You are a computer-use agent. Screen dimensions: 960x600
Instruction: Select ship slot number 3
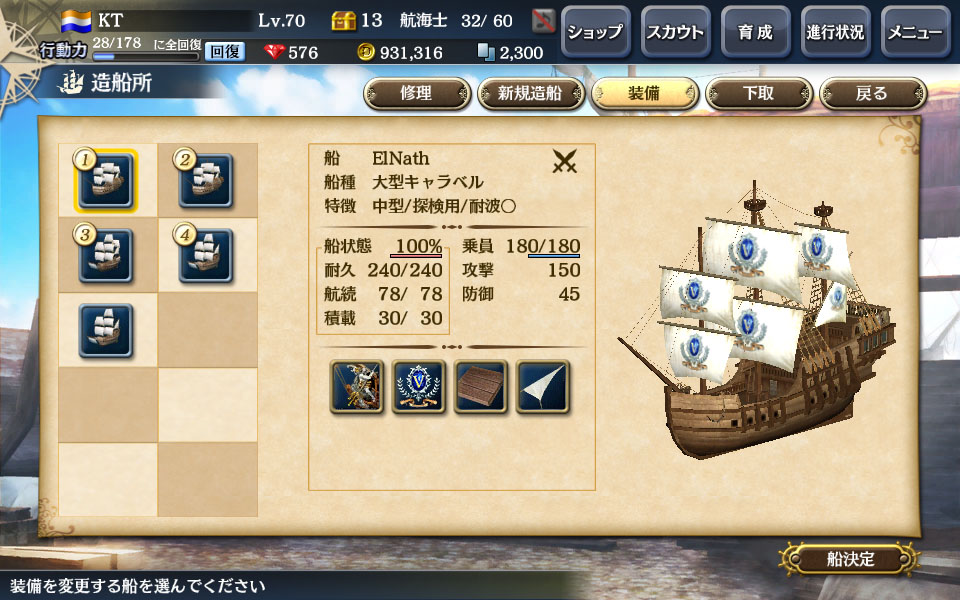click(106, 256)
